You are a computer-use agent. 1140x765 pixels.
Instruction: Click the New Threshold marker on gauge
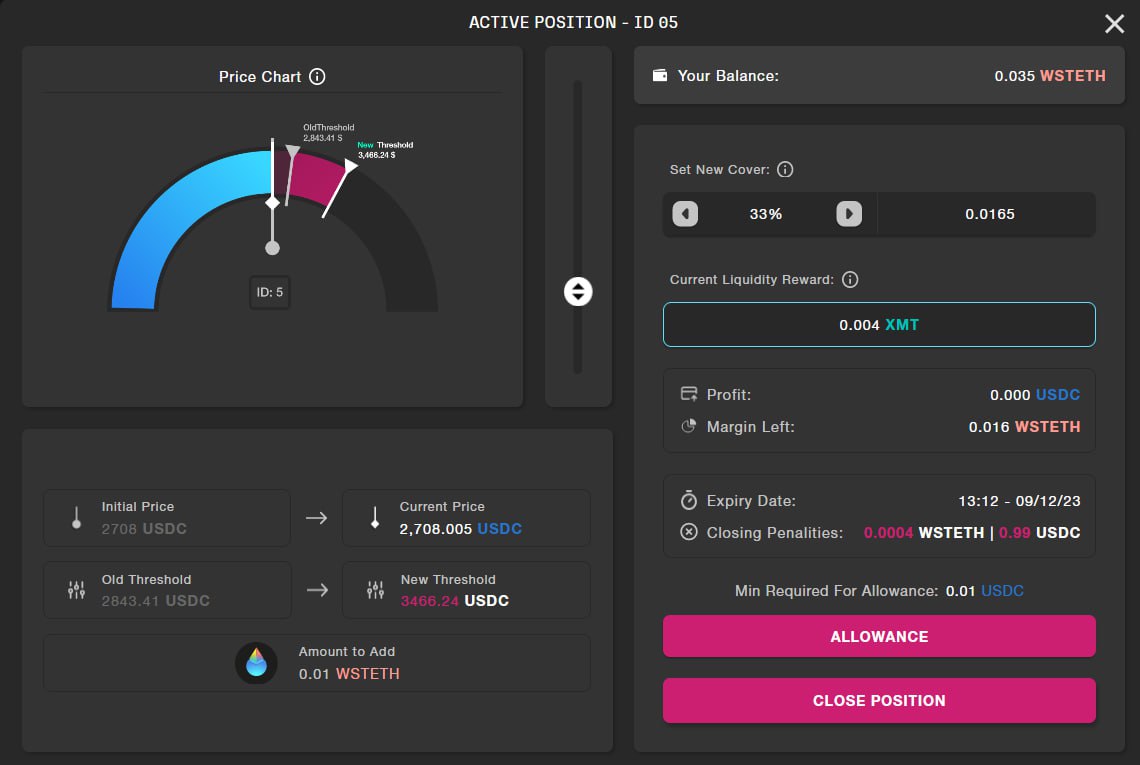click(349, 167)
